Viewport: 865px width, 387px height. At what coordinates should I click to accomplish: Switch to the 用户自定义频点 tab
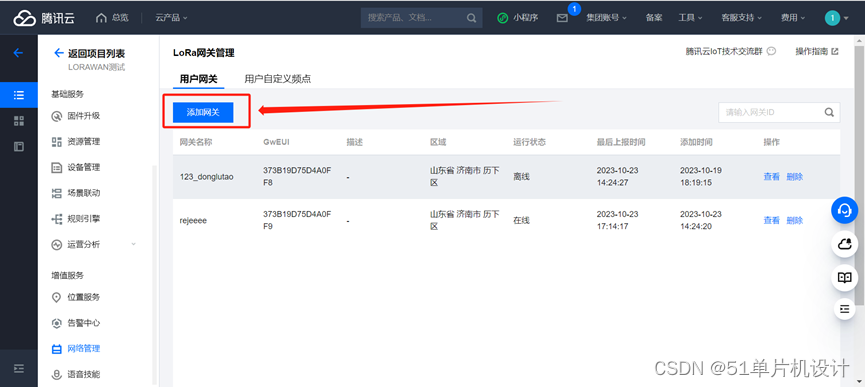point(277,79)
